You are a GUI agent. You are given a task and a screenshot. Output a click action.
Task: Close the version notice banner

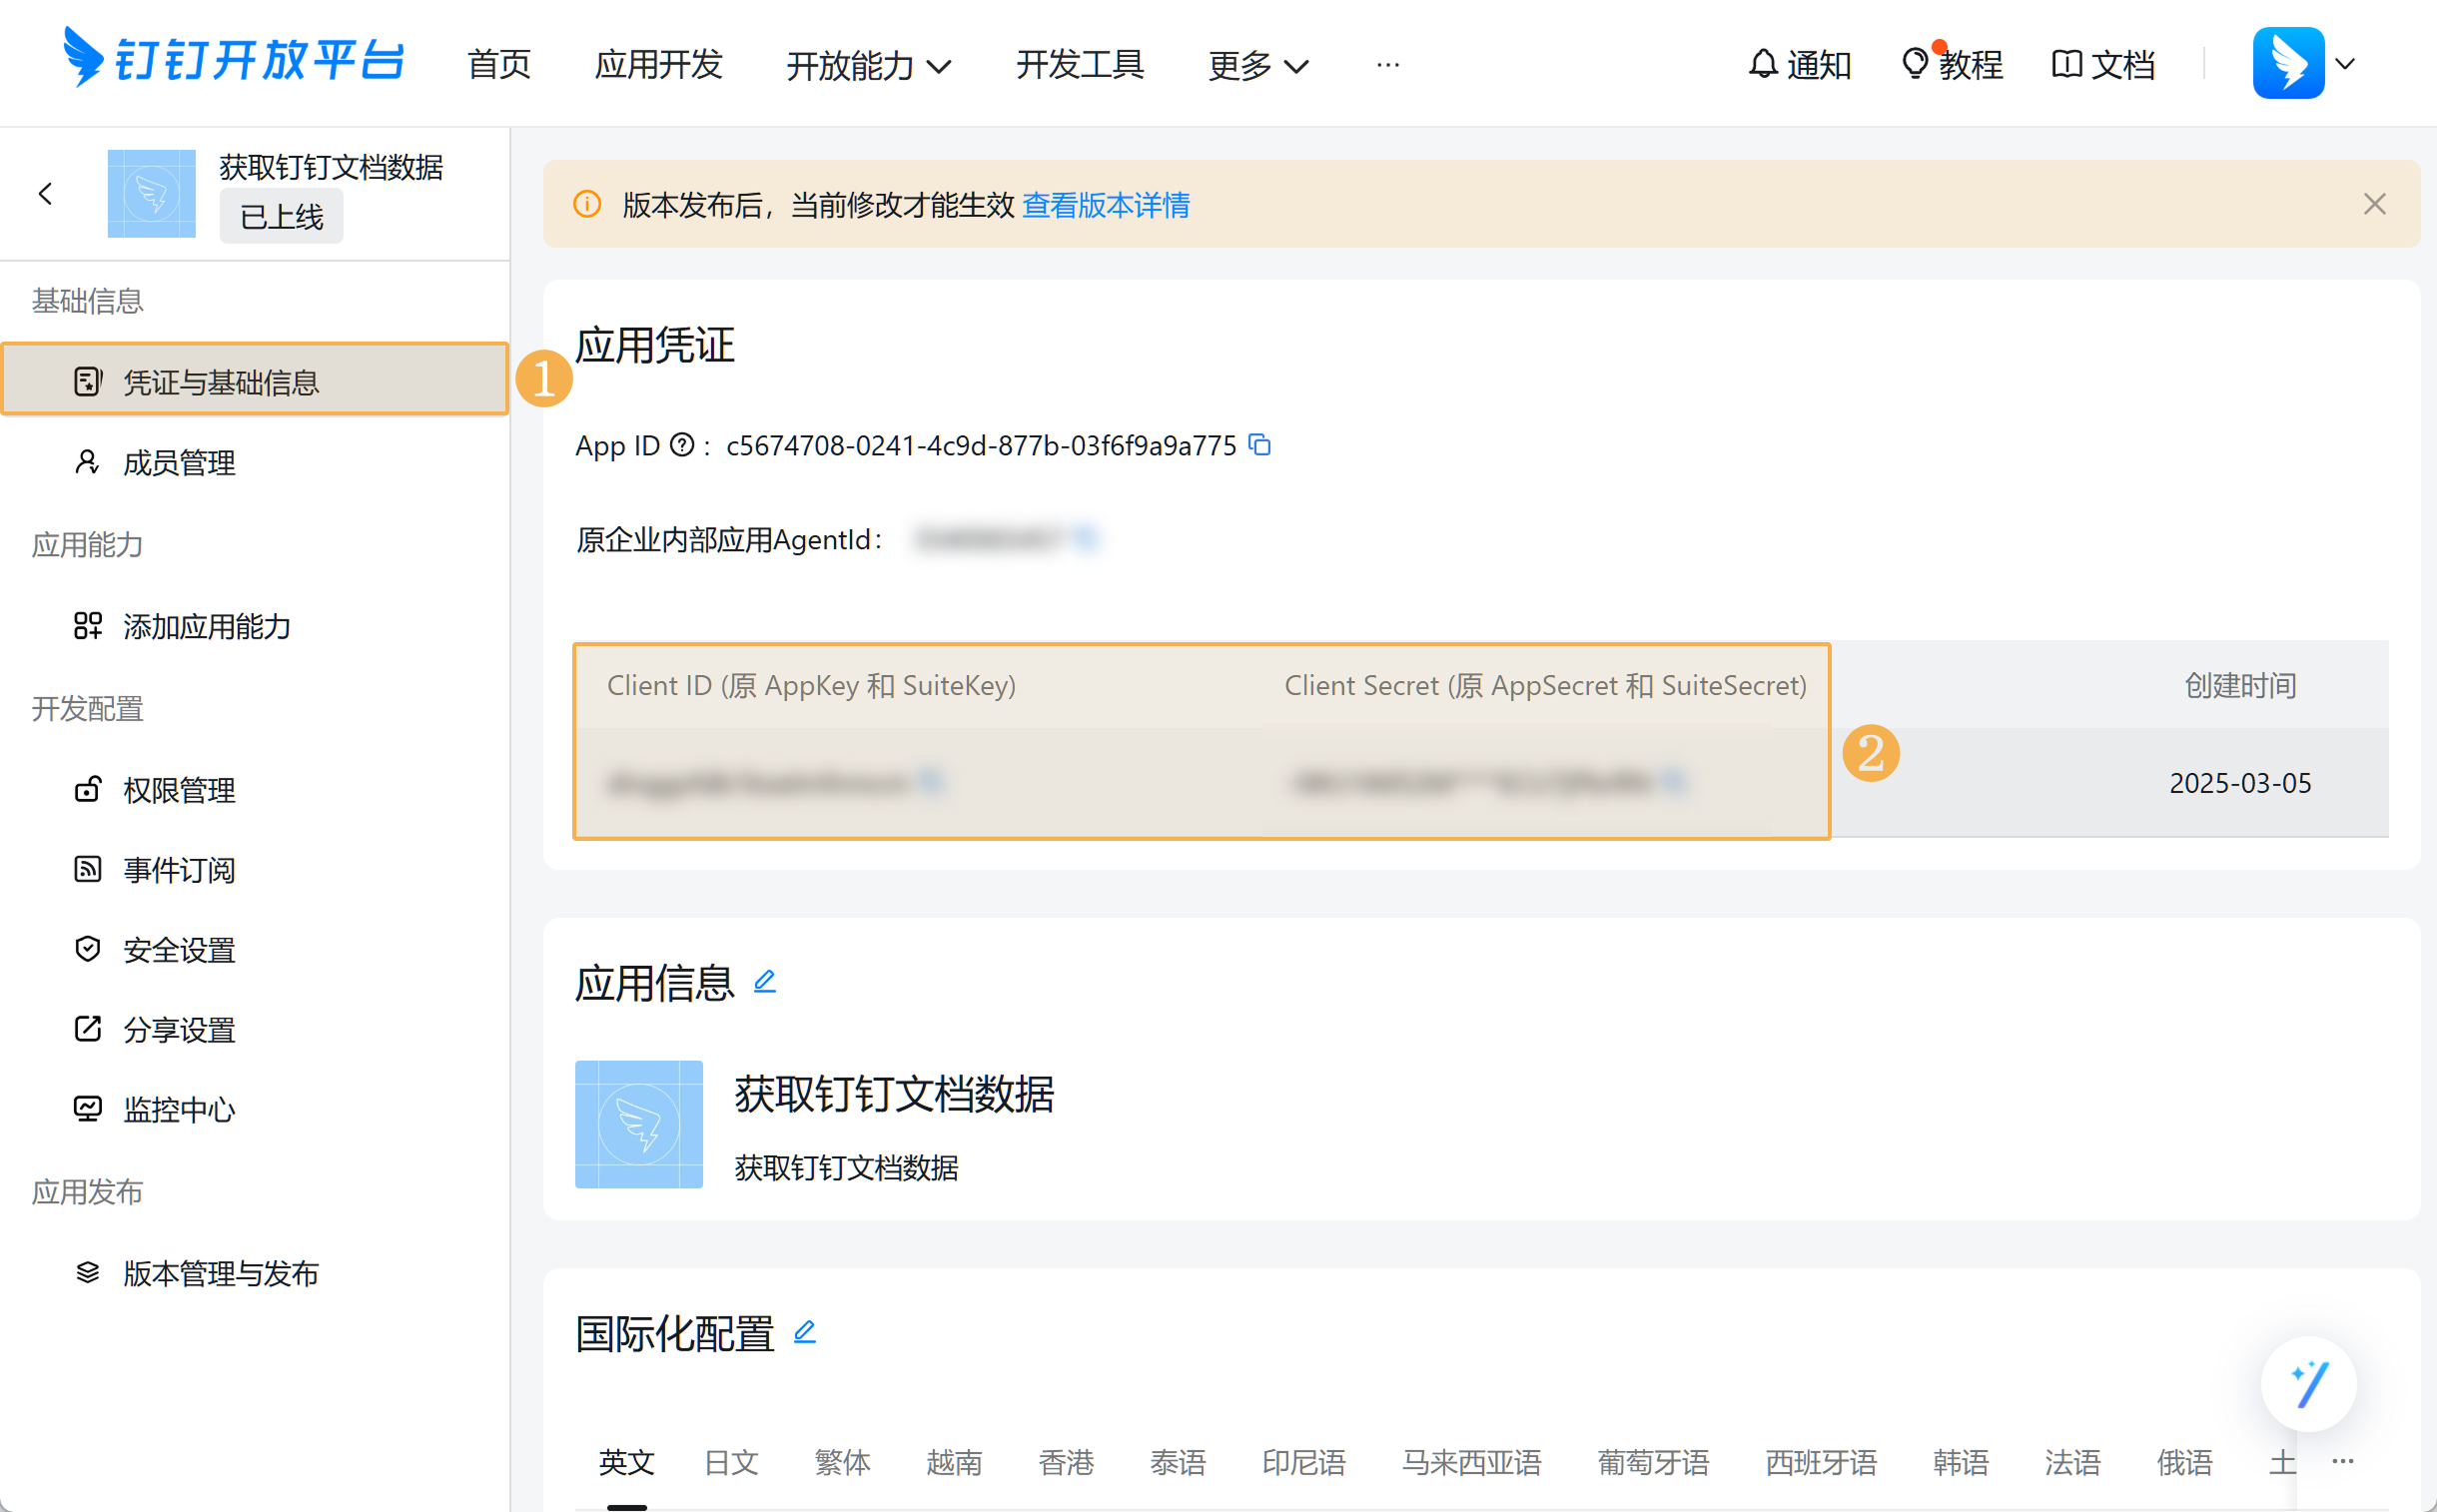(2374, 205)
